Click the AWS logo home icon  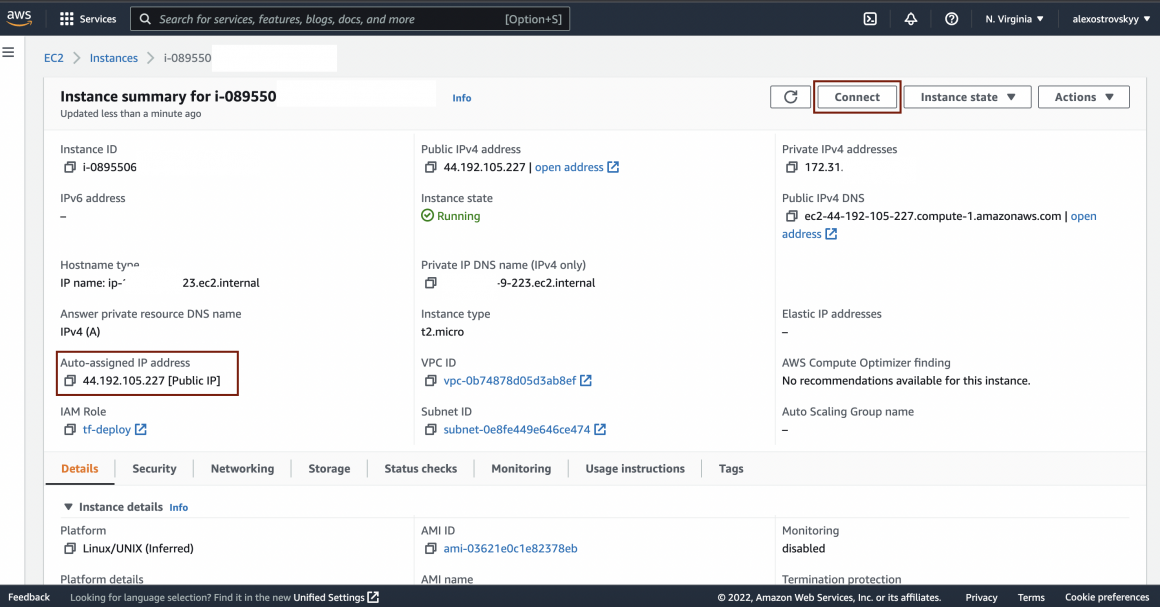(20, 18)
